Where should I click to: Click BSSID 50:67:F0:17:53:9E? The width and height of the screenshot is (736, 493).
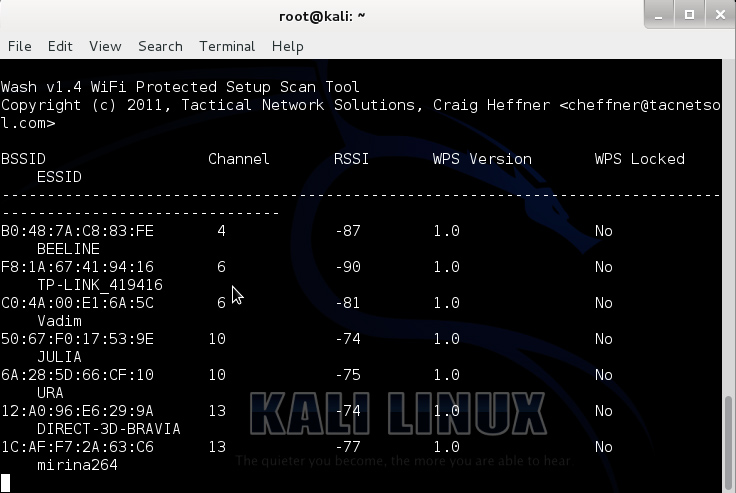[77, 339]
